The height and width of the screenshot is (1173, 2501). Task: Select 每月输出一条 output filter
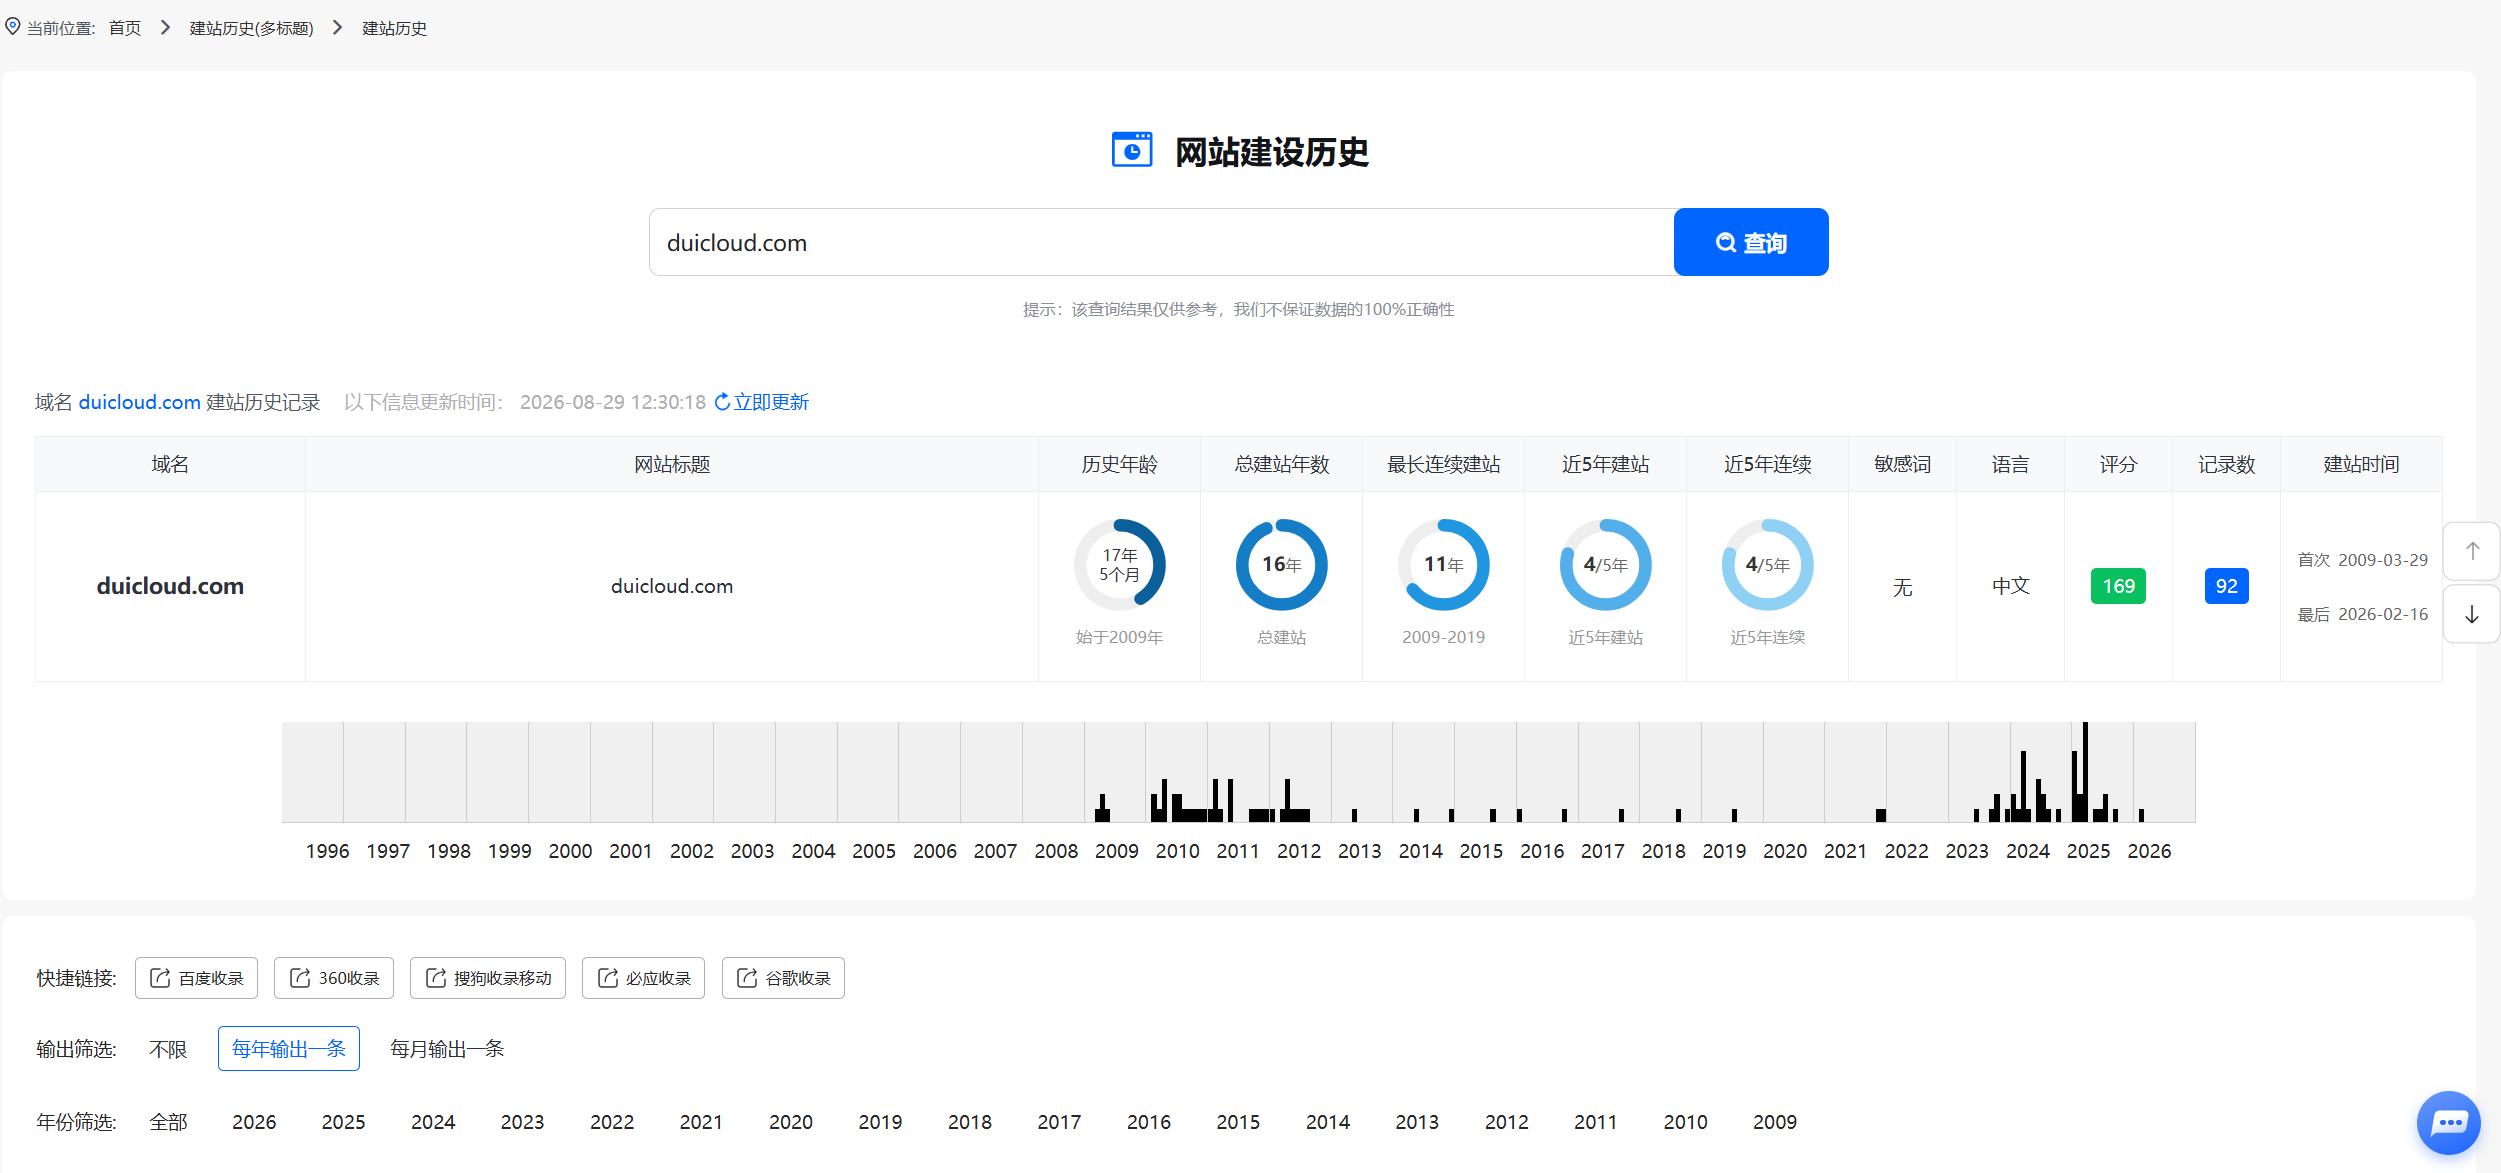coord(447,1049)
